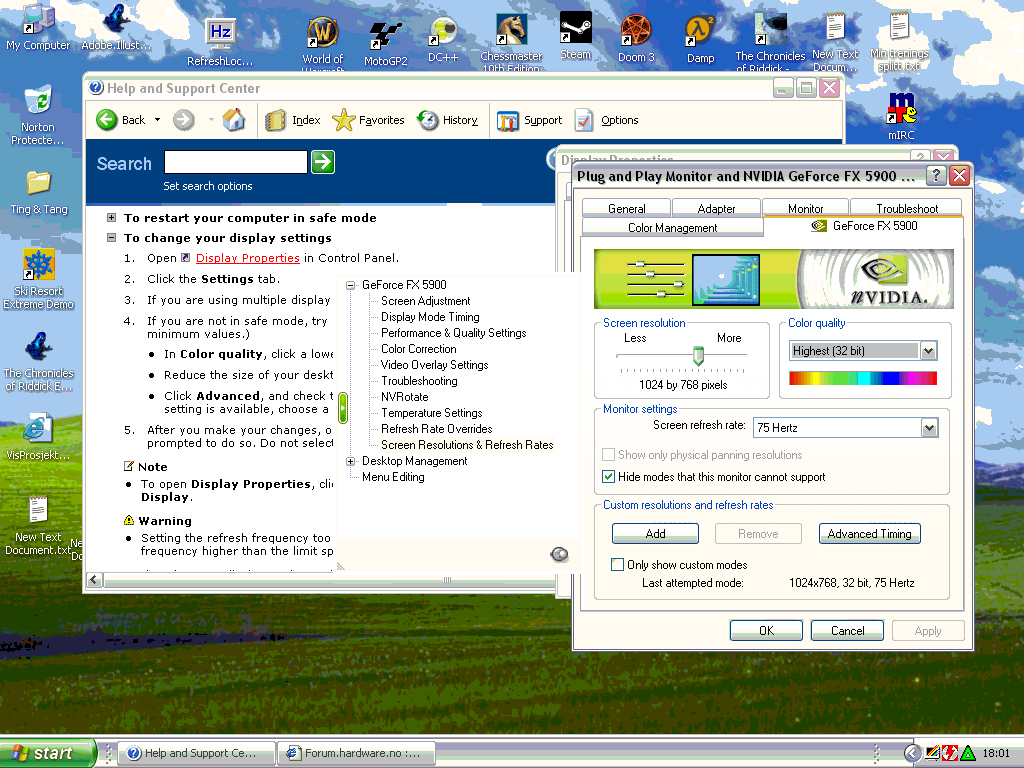Viewport: 1024px width, 768px height.
Task: Click the Screen resolution slider thumb
Action: pos(698,355)
